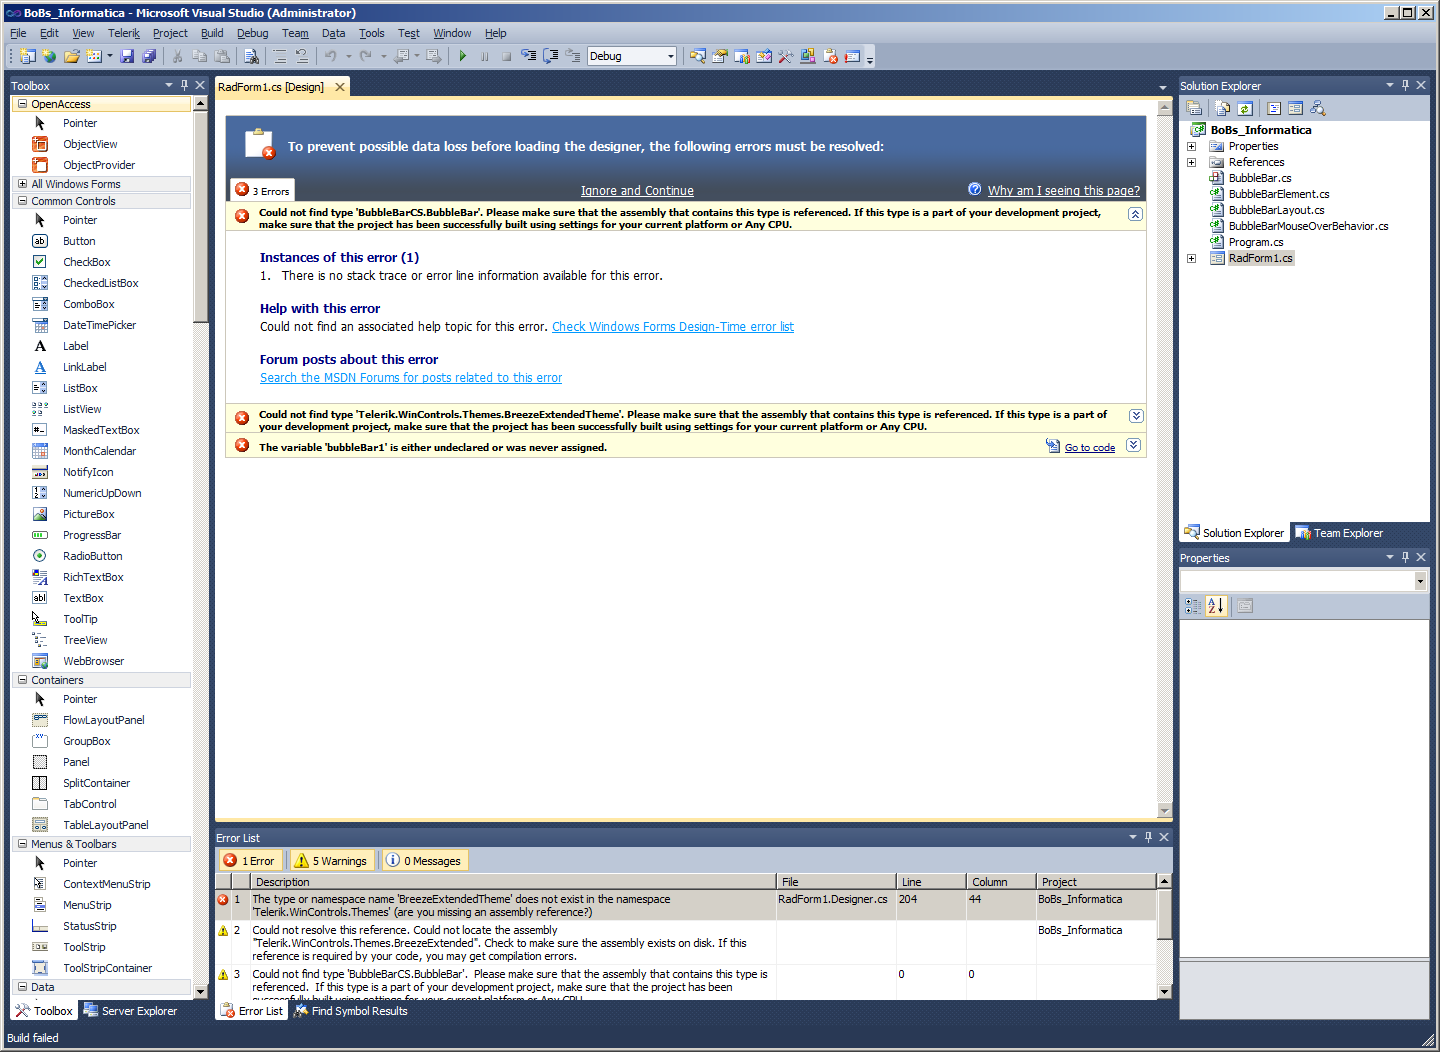Switch to Find Symbol Results tab
This screenshot has height=1052, width=1440.
tap(350, 1011)
